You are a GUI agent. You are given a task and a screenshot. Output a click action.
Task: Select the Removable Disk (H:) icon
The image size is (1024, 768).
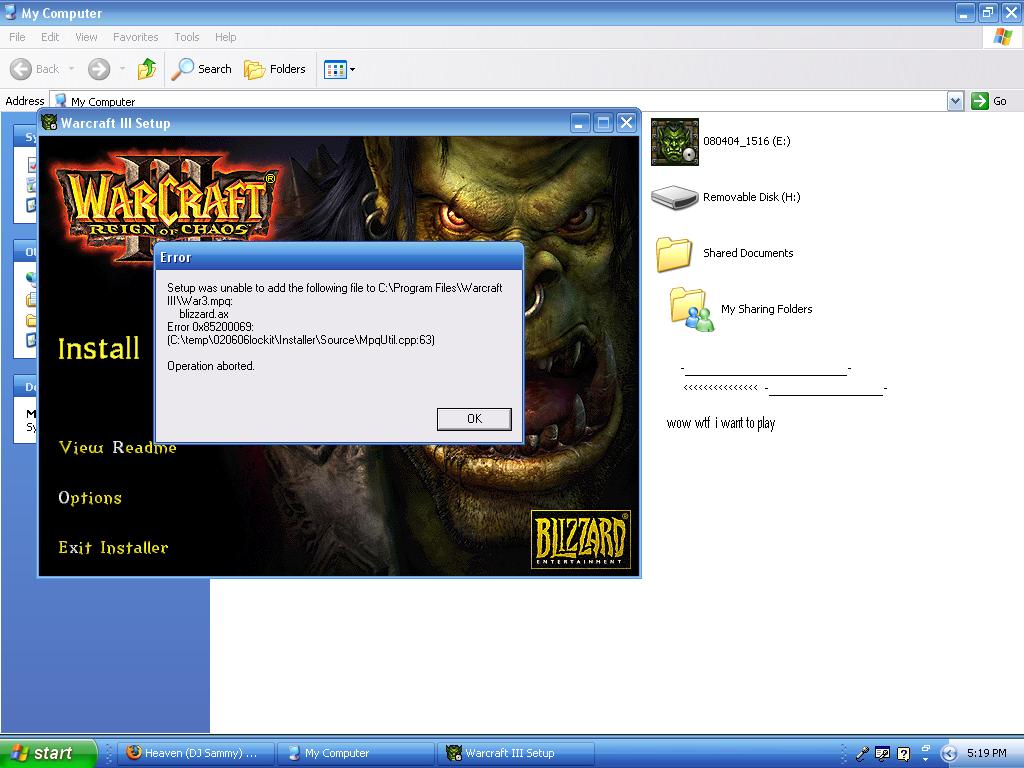pos(675,197)
